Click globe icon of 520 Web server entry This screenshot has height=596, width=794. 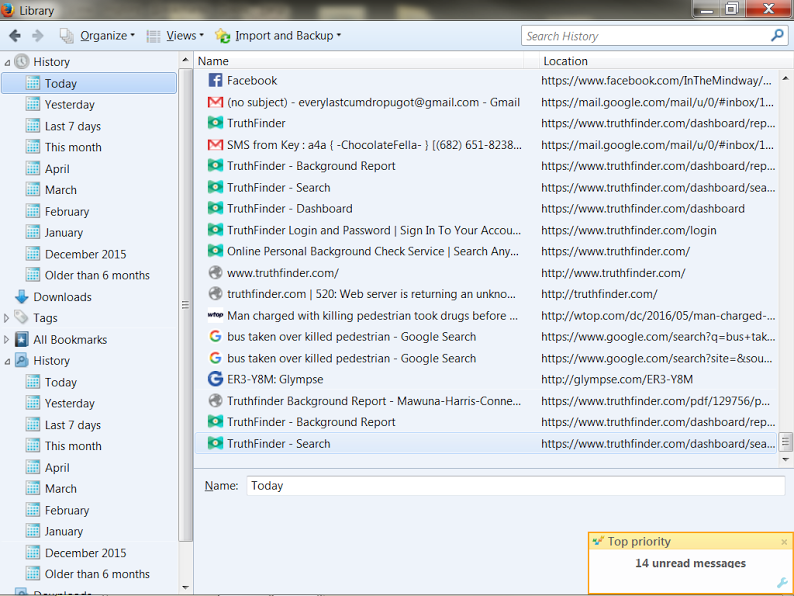(215, 294)
